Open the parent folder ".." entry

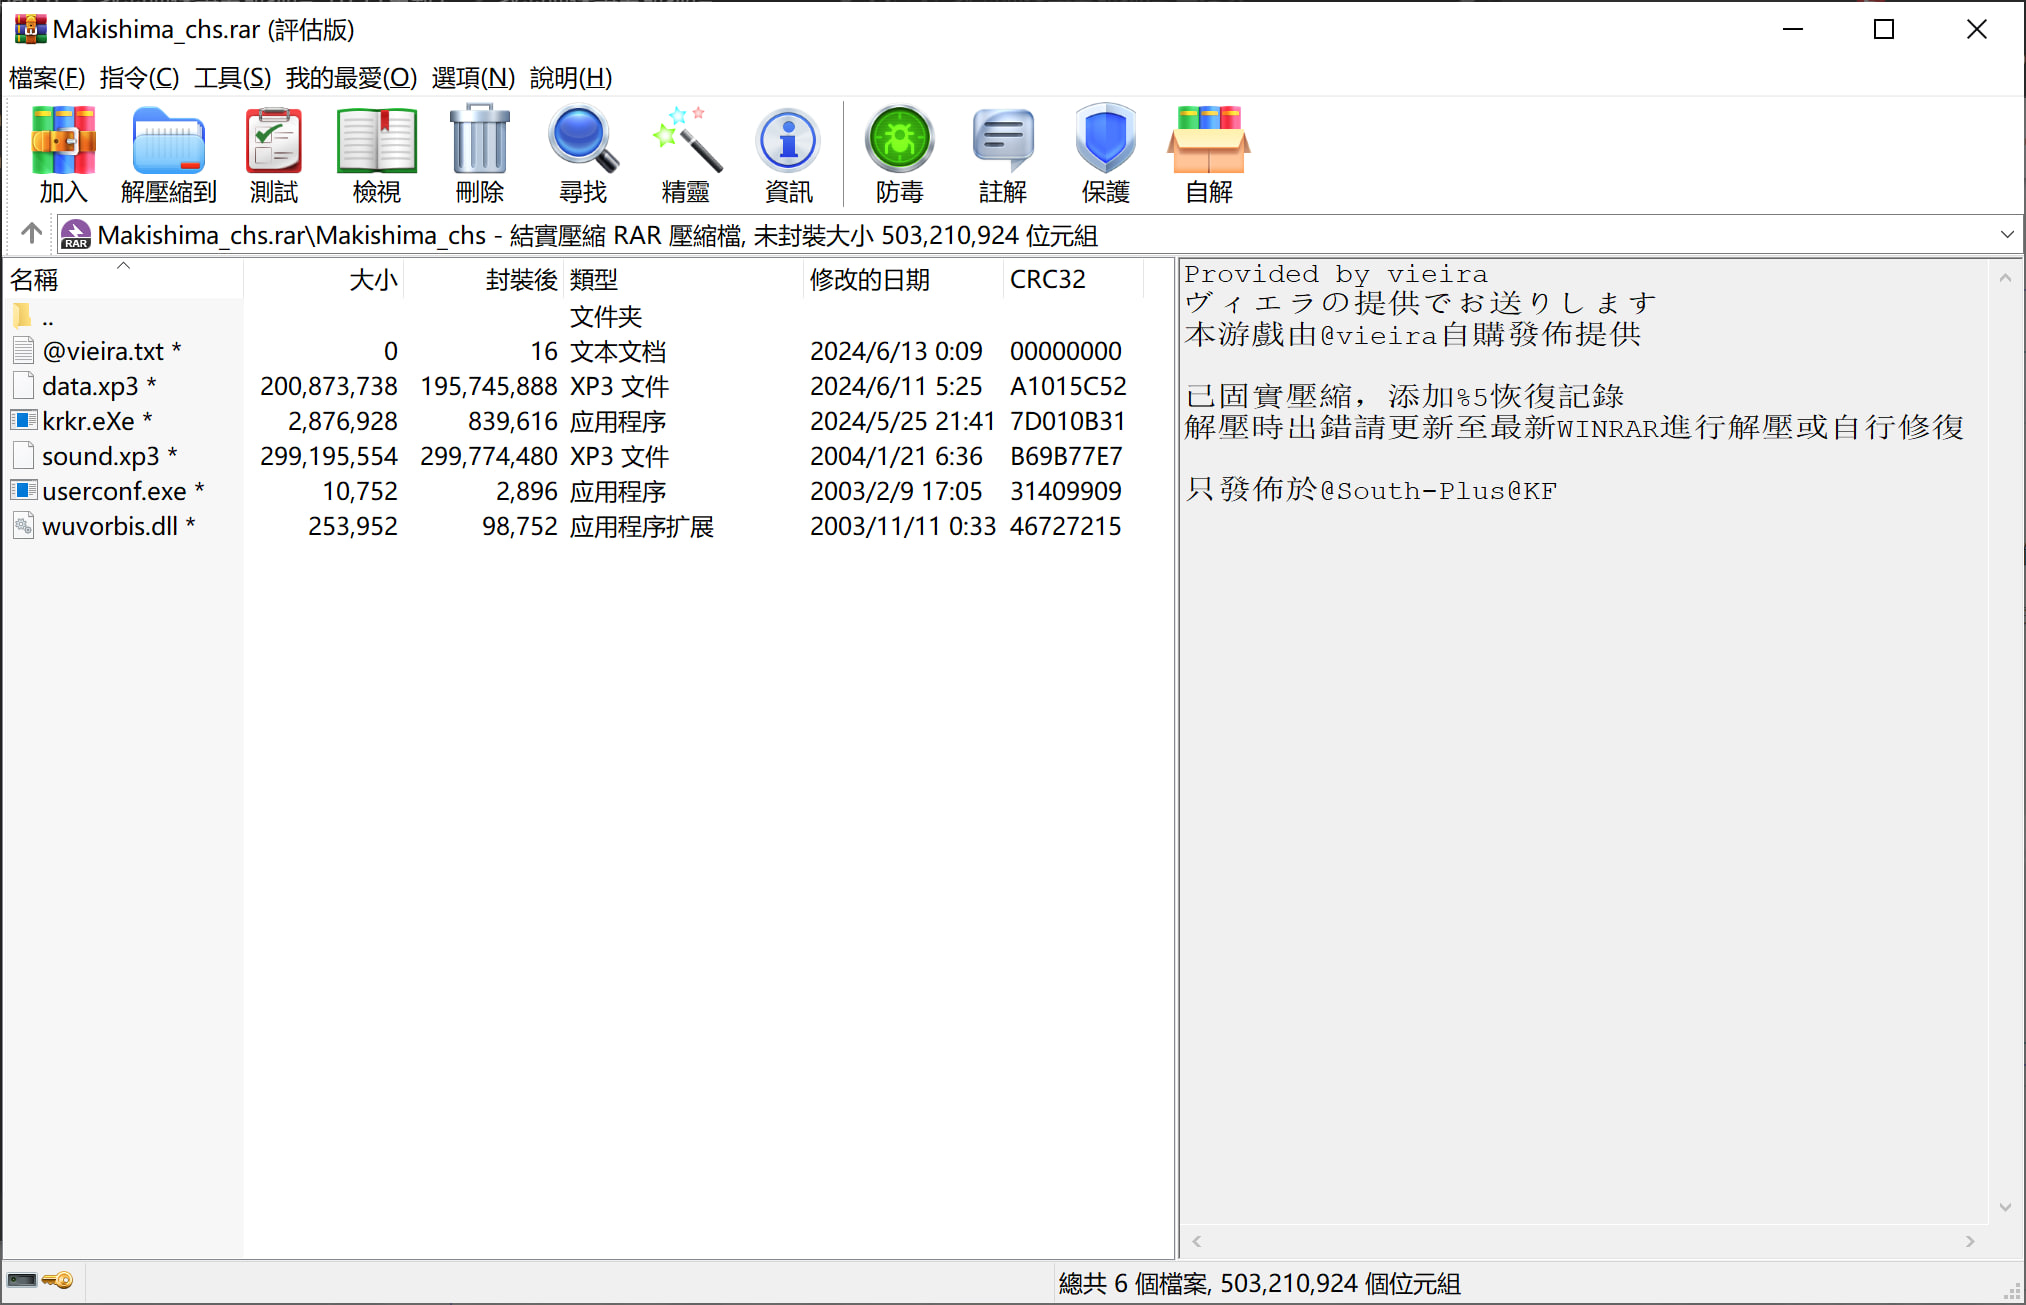click(x=47, y=318)
